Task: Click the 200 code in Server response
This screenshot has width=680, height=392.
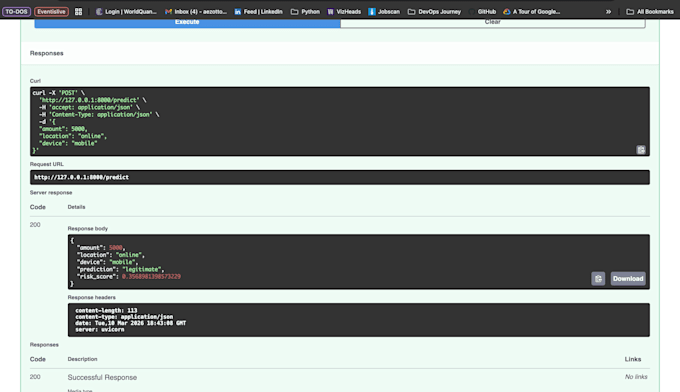Action: (35, 225)
